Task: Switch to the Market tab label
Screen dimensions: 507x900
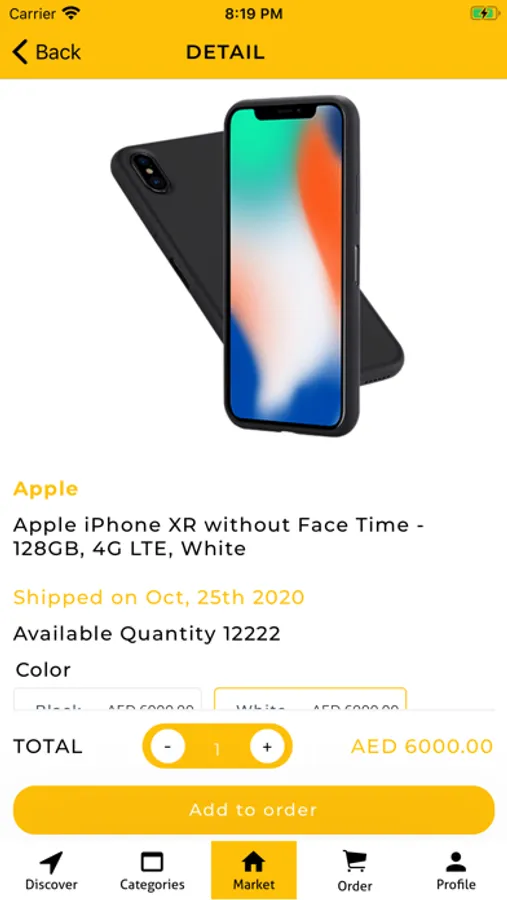Action: pyautogui.click(x=254, y=884)
